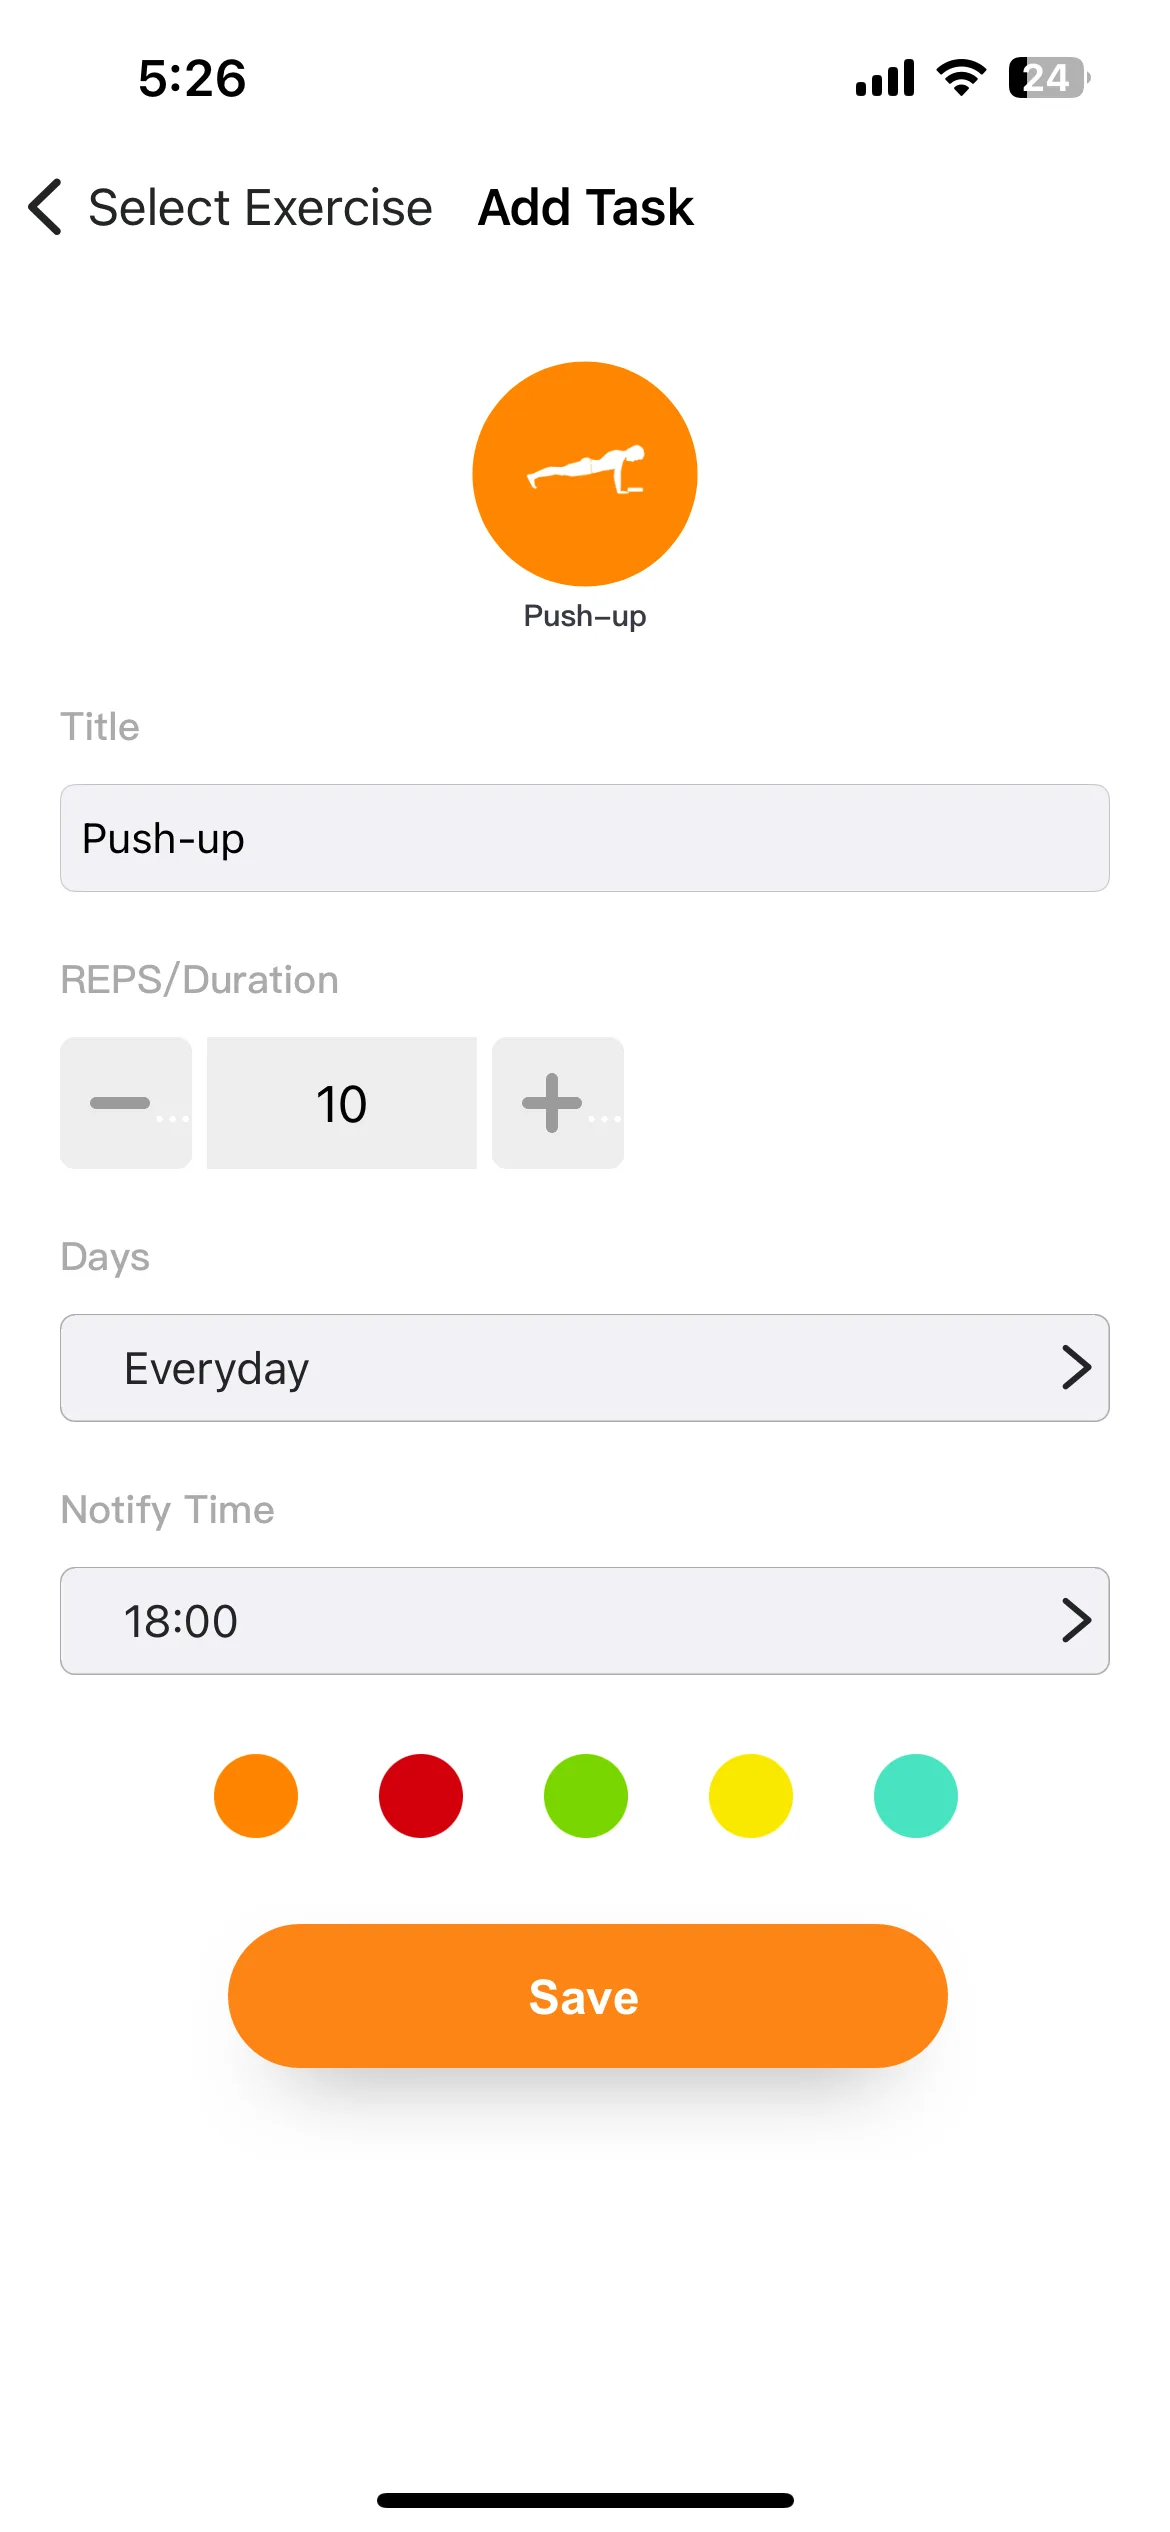
Task: Choose the turquoise color swatch
Action: [x=916, y=1795]
